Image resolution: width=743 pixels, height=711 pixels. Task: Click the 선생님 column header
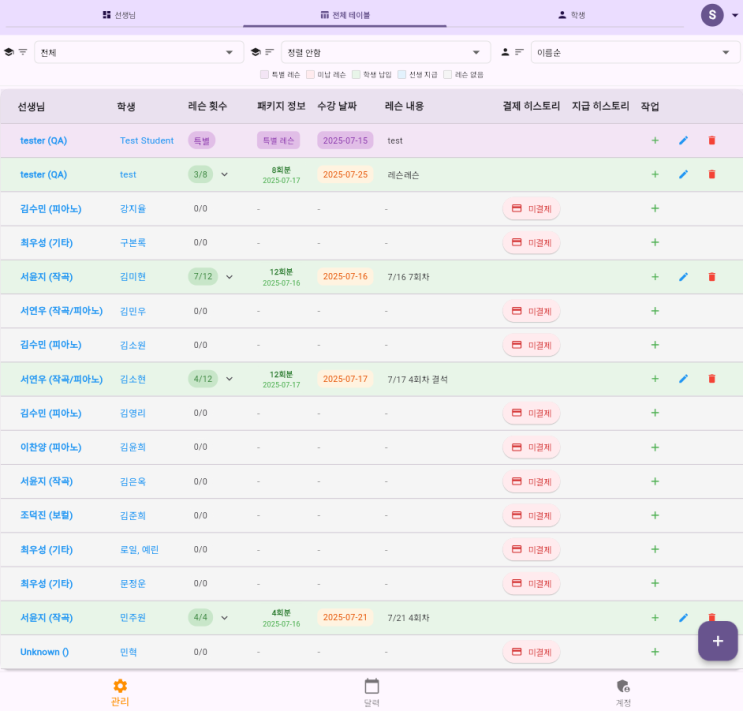(31, 107)
